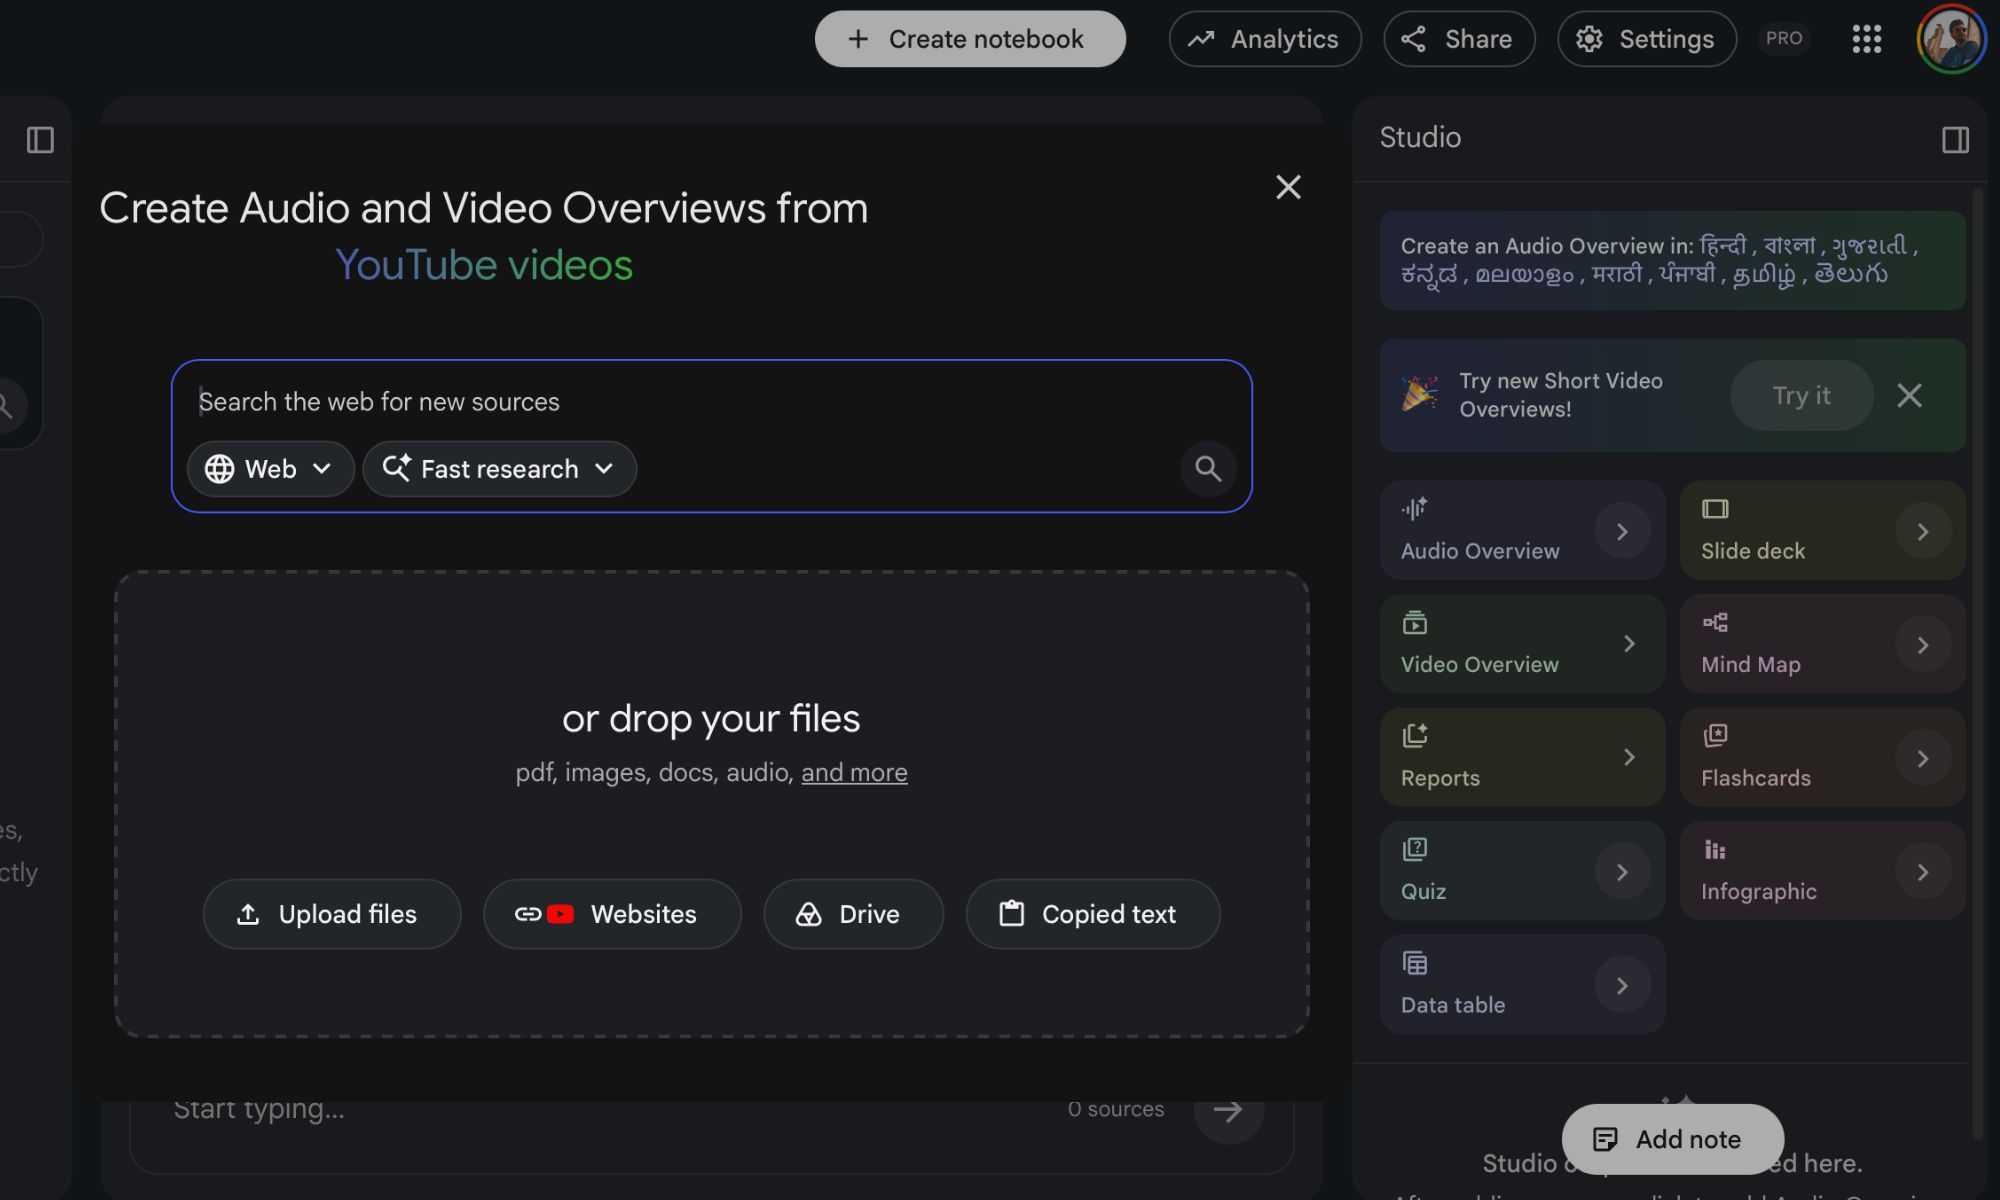The height and width of the screenshot is (1200, 2000).
Task: Dismiss the Short Video Overviews banner
Action: [1909, 396]
